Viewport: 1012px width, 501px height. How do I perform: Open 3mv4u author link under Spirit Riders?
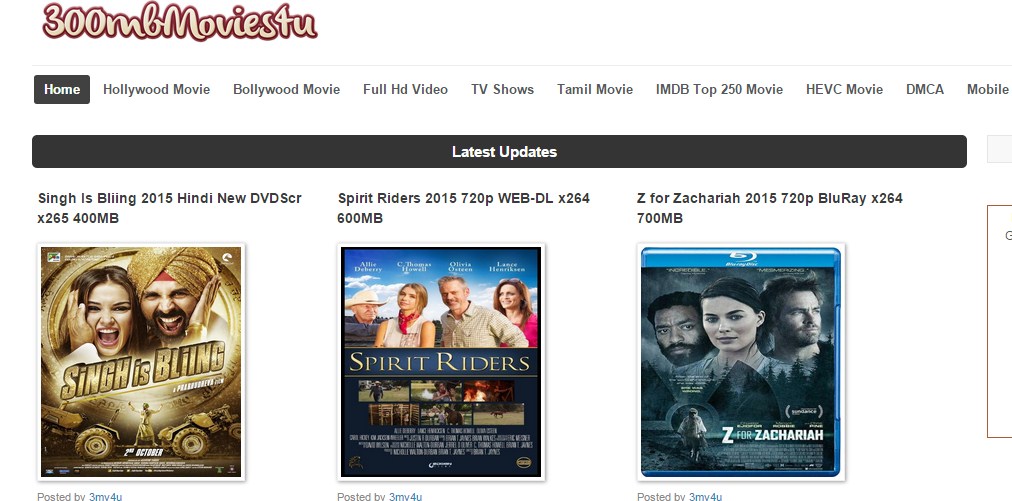pyautogui.click(x=405, y=496)
